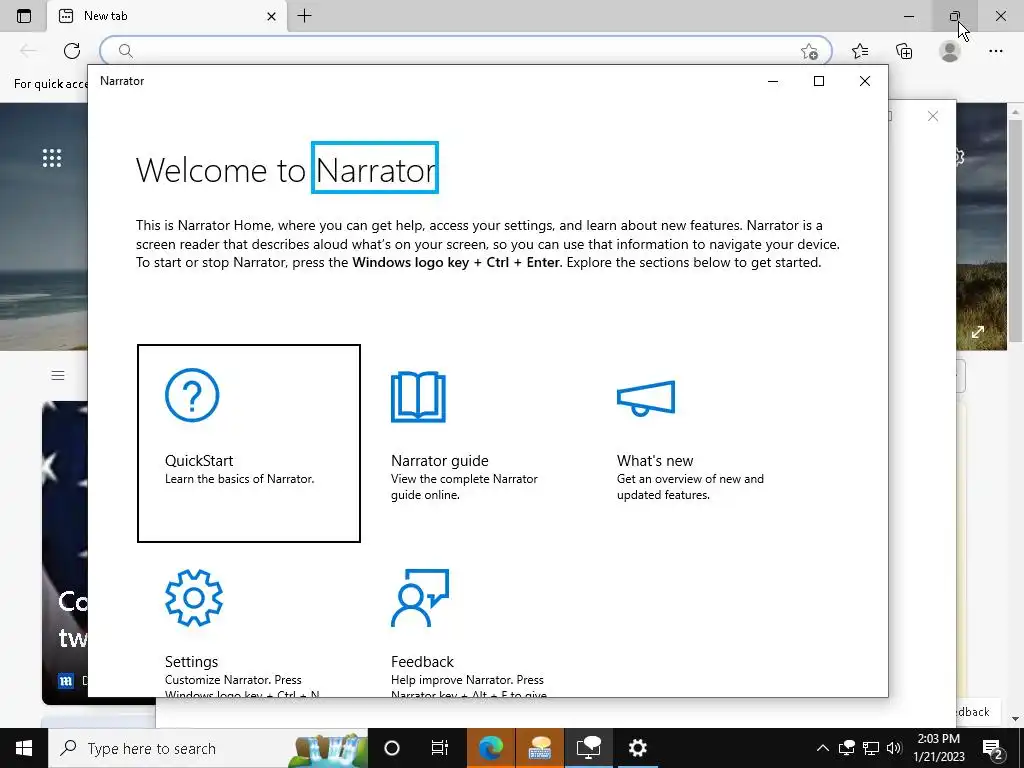Screen dimensions: 1024x768
Task: Open the Edge Favorites list icon
Action: (860, 51)
